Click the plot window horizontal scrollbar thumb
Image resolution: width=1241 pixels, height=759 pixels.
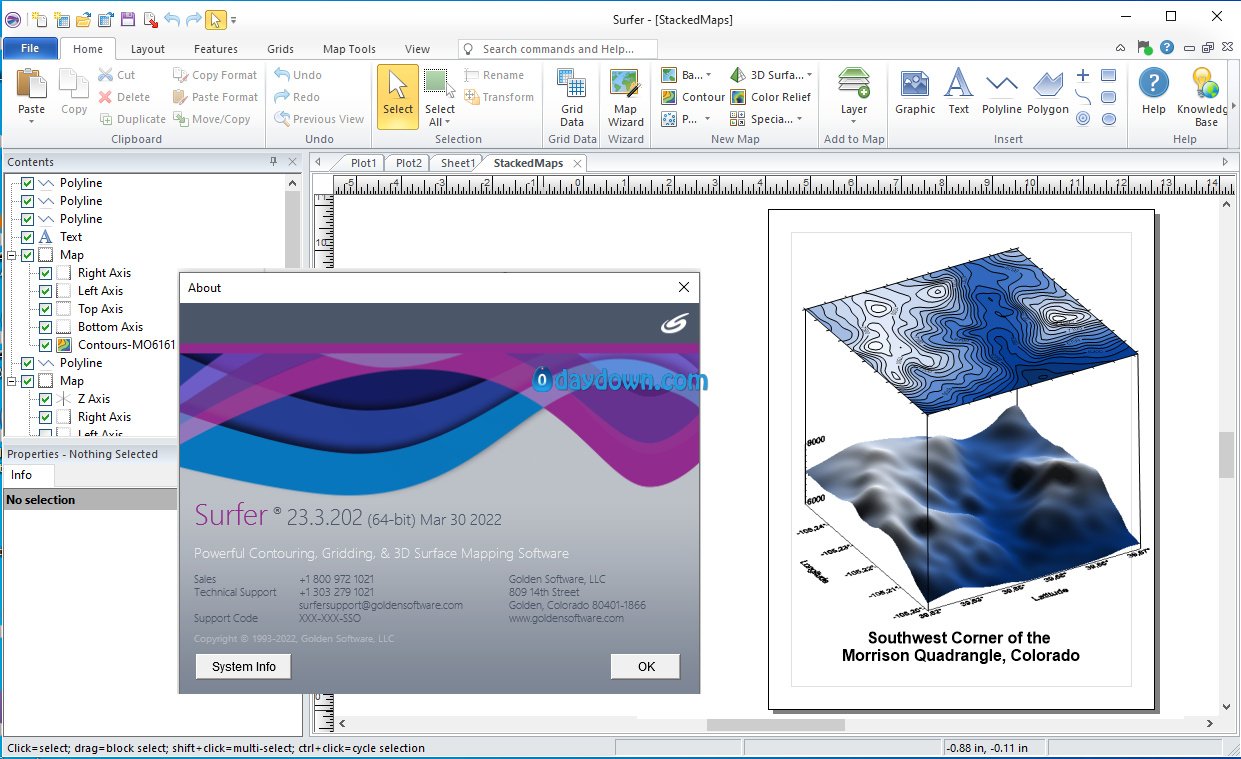[x=776, y=724]
